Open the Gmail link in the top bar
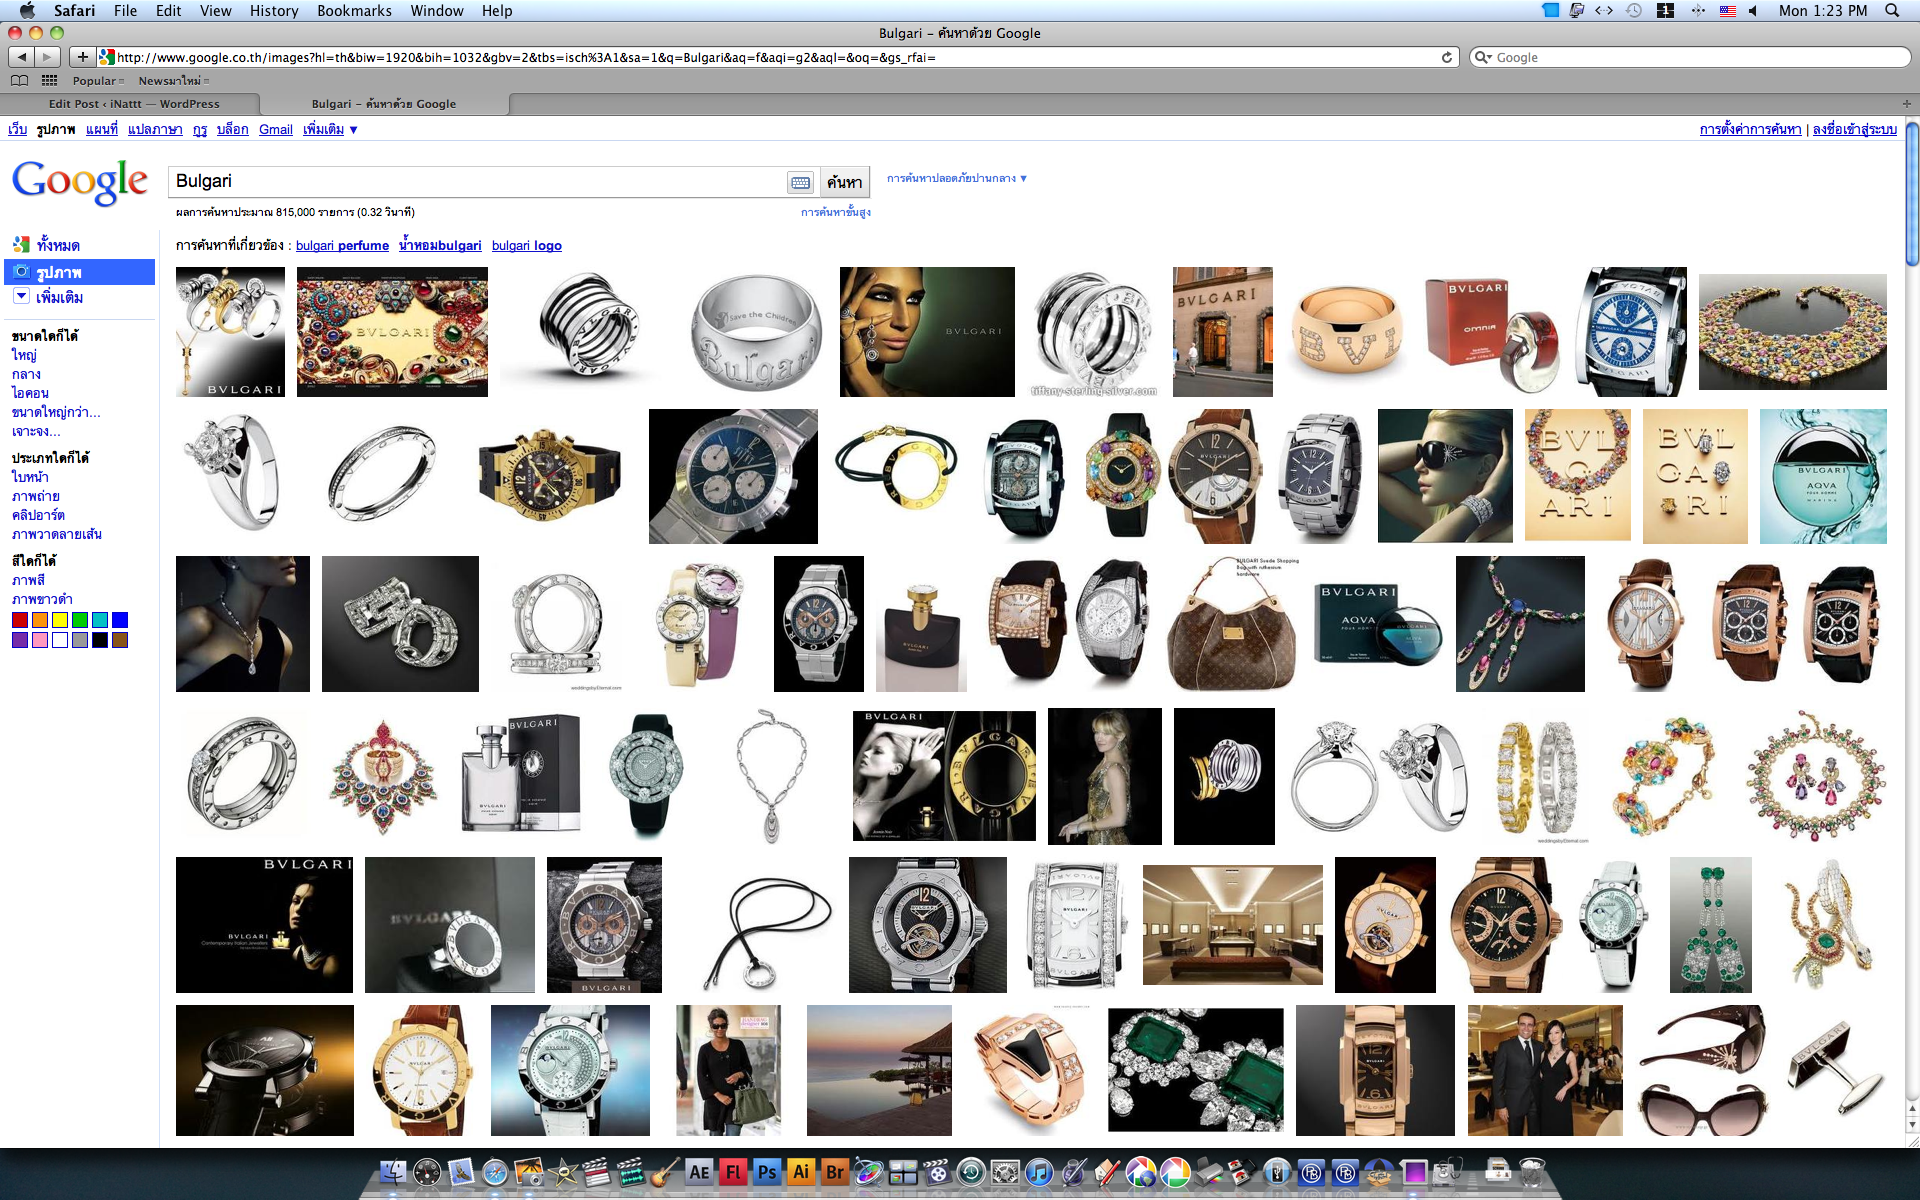The width and height of the screenshot is (1920, 1200). [x=276, y=129]
